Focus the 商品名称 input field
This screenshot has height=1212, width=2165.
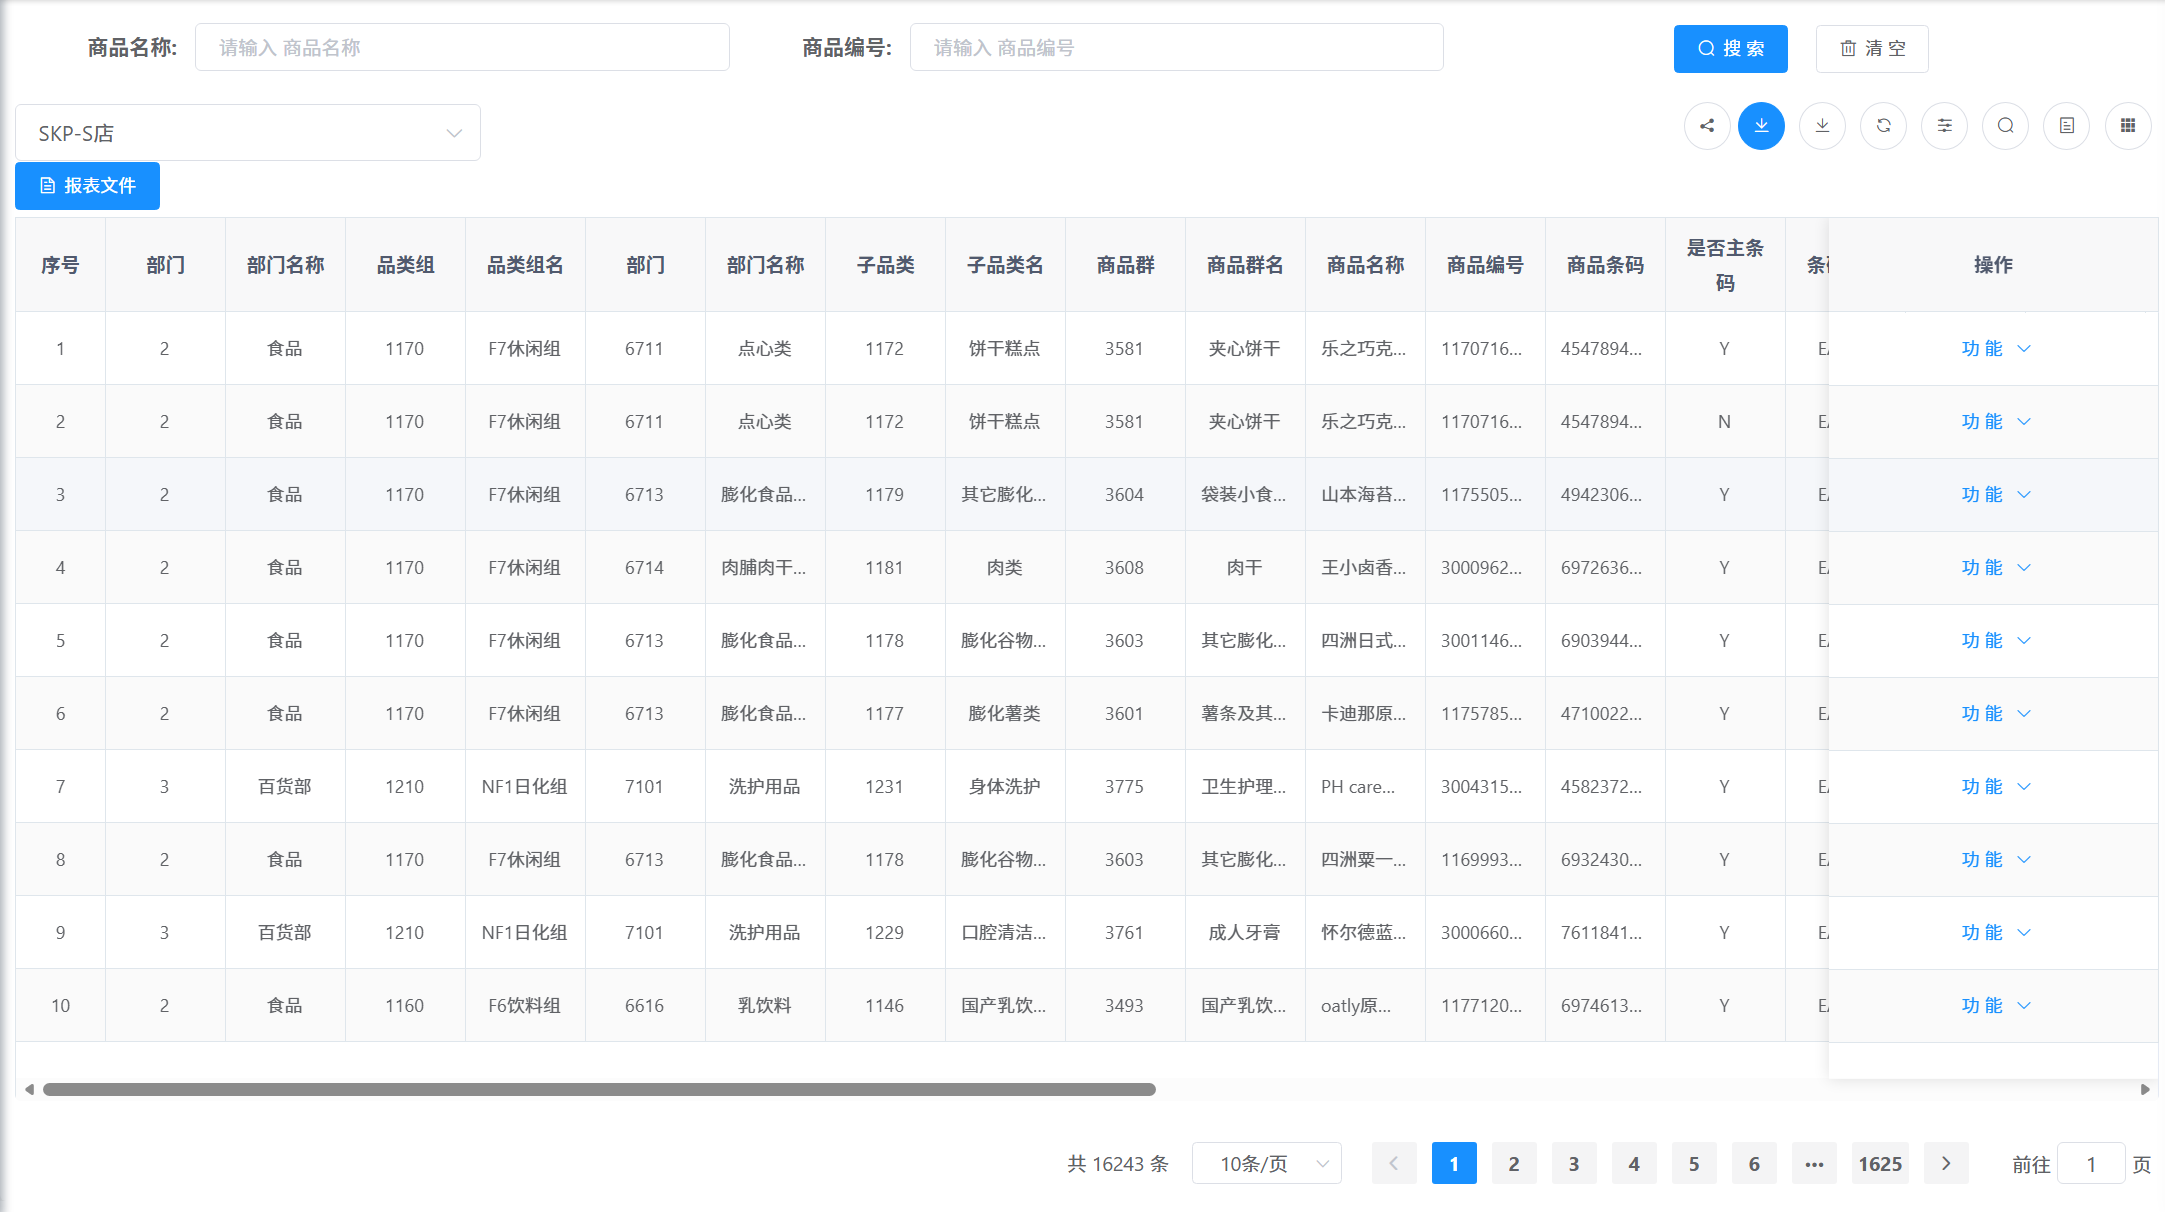coord(462,48)
